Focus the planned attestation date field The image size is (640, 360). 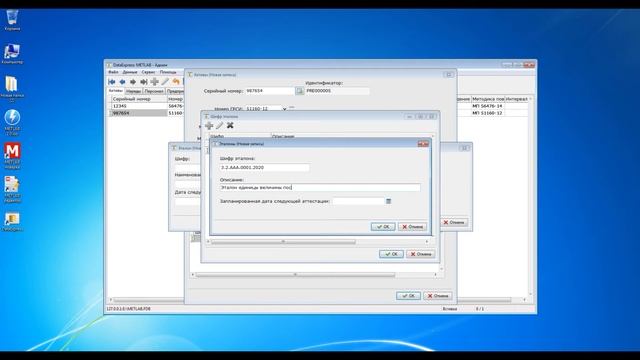point(358,201)
